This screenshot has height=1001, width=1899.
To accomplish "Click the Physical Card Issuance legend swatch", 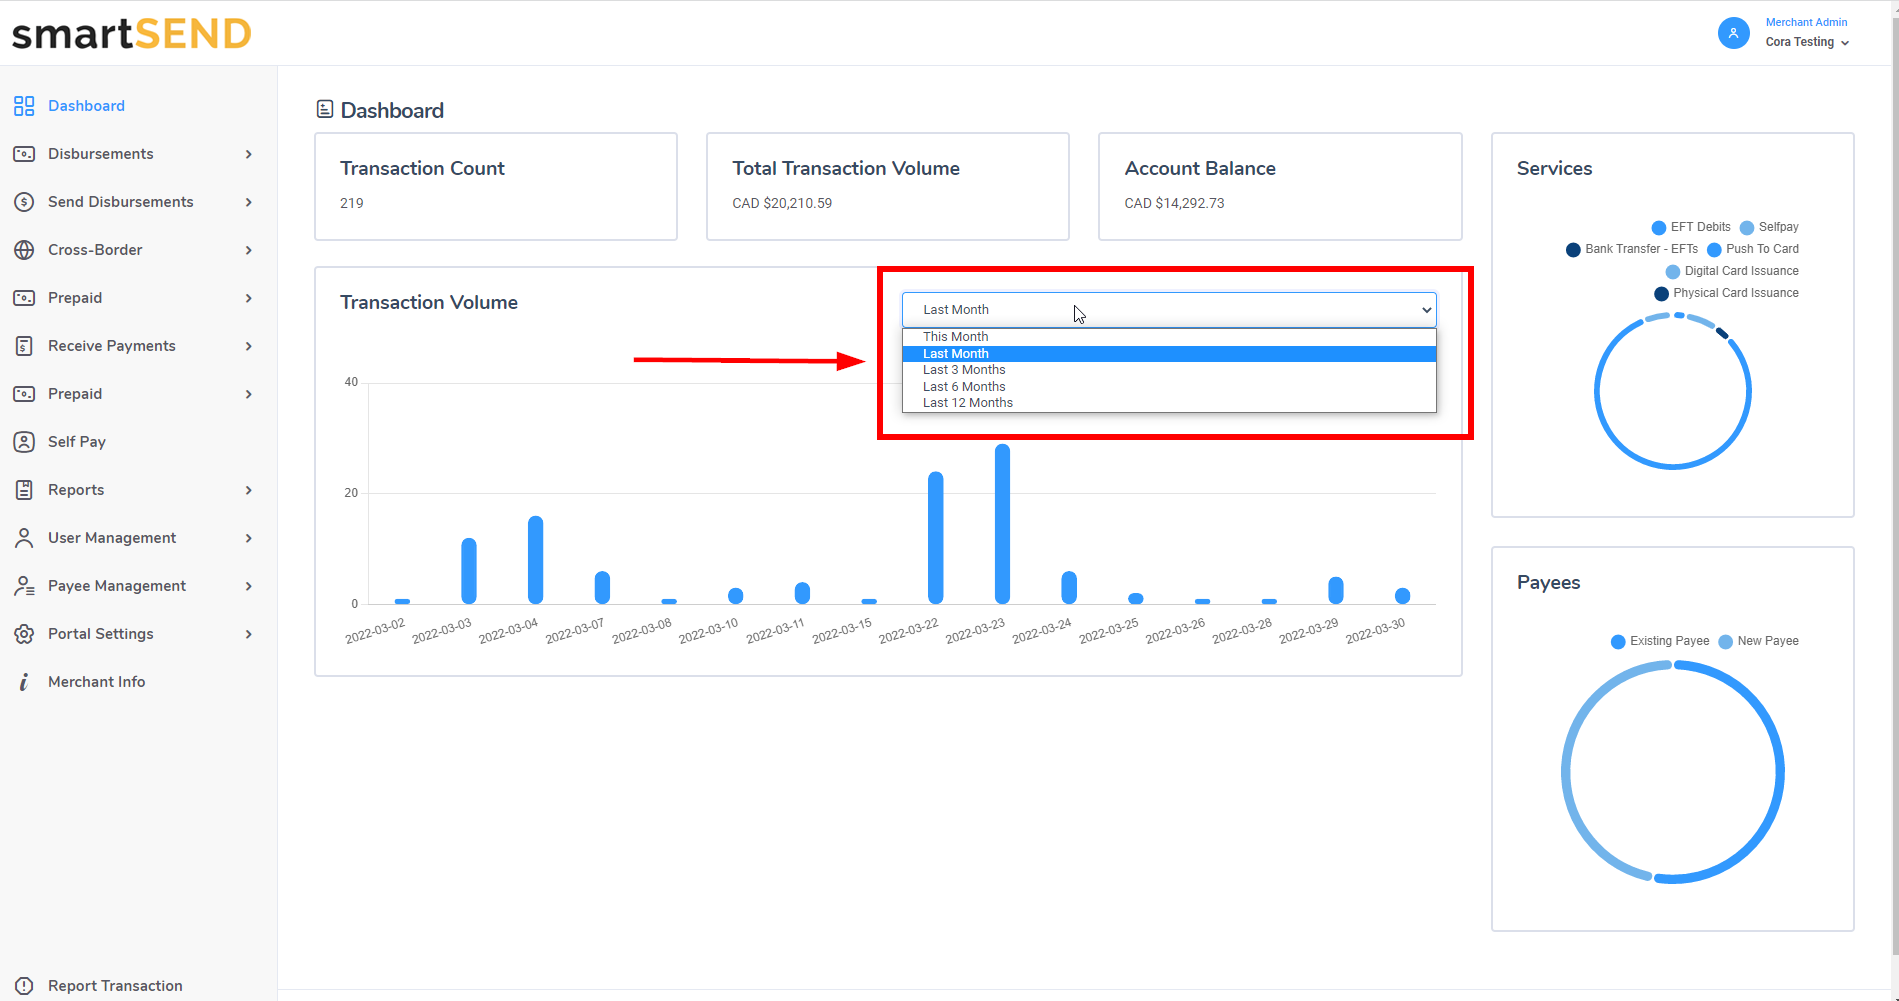I will coord(1661,294).
